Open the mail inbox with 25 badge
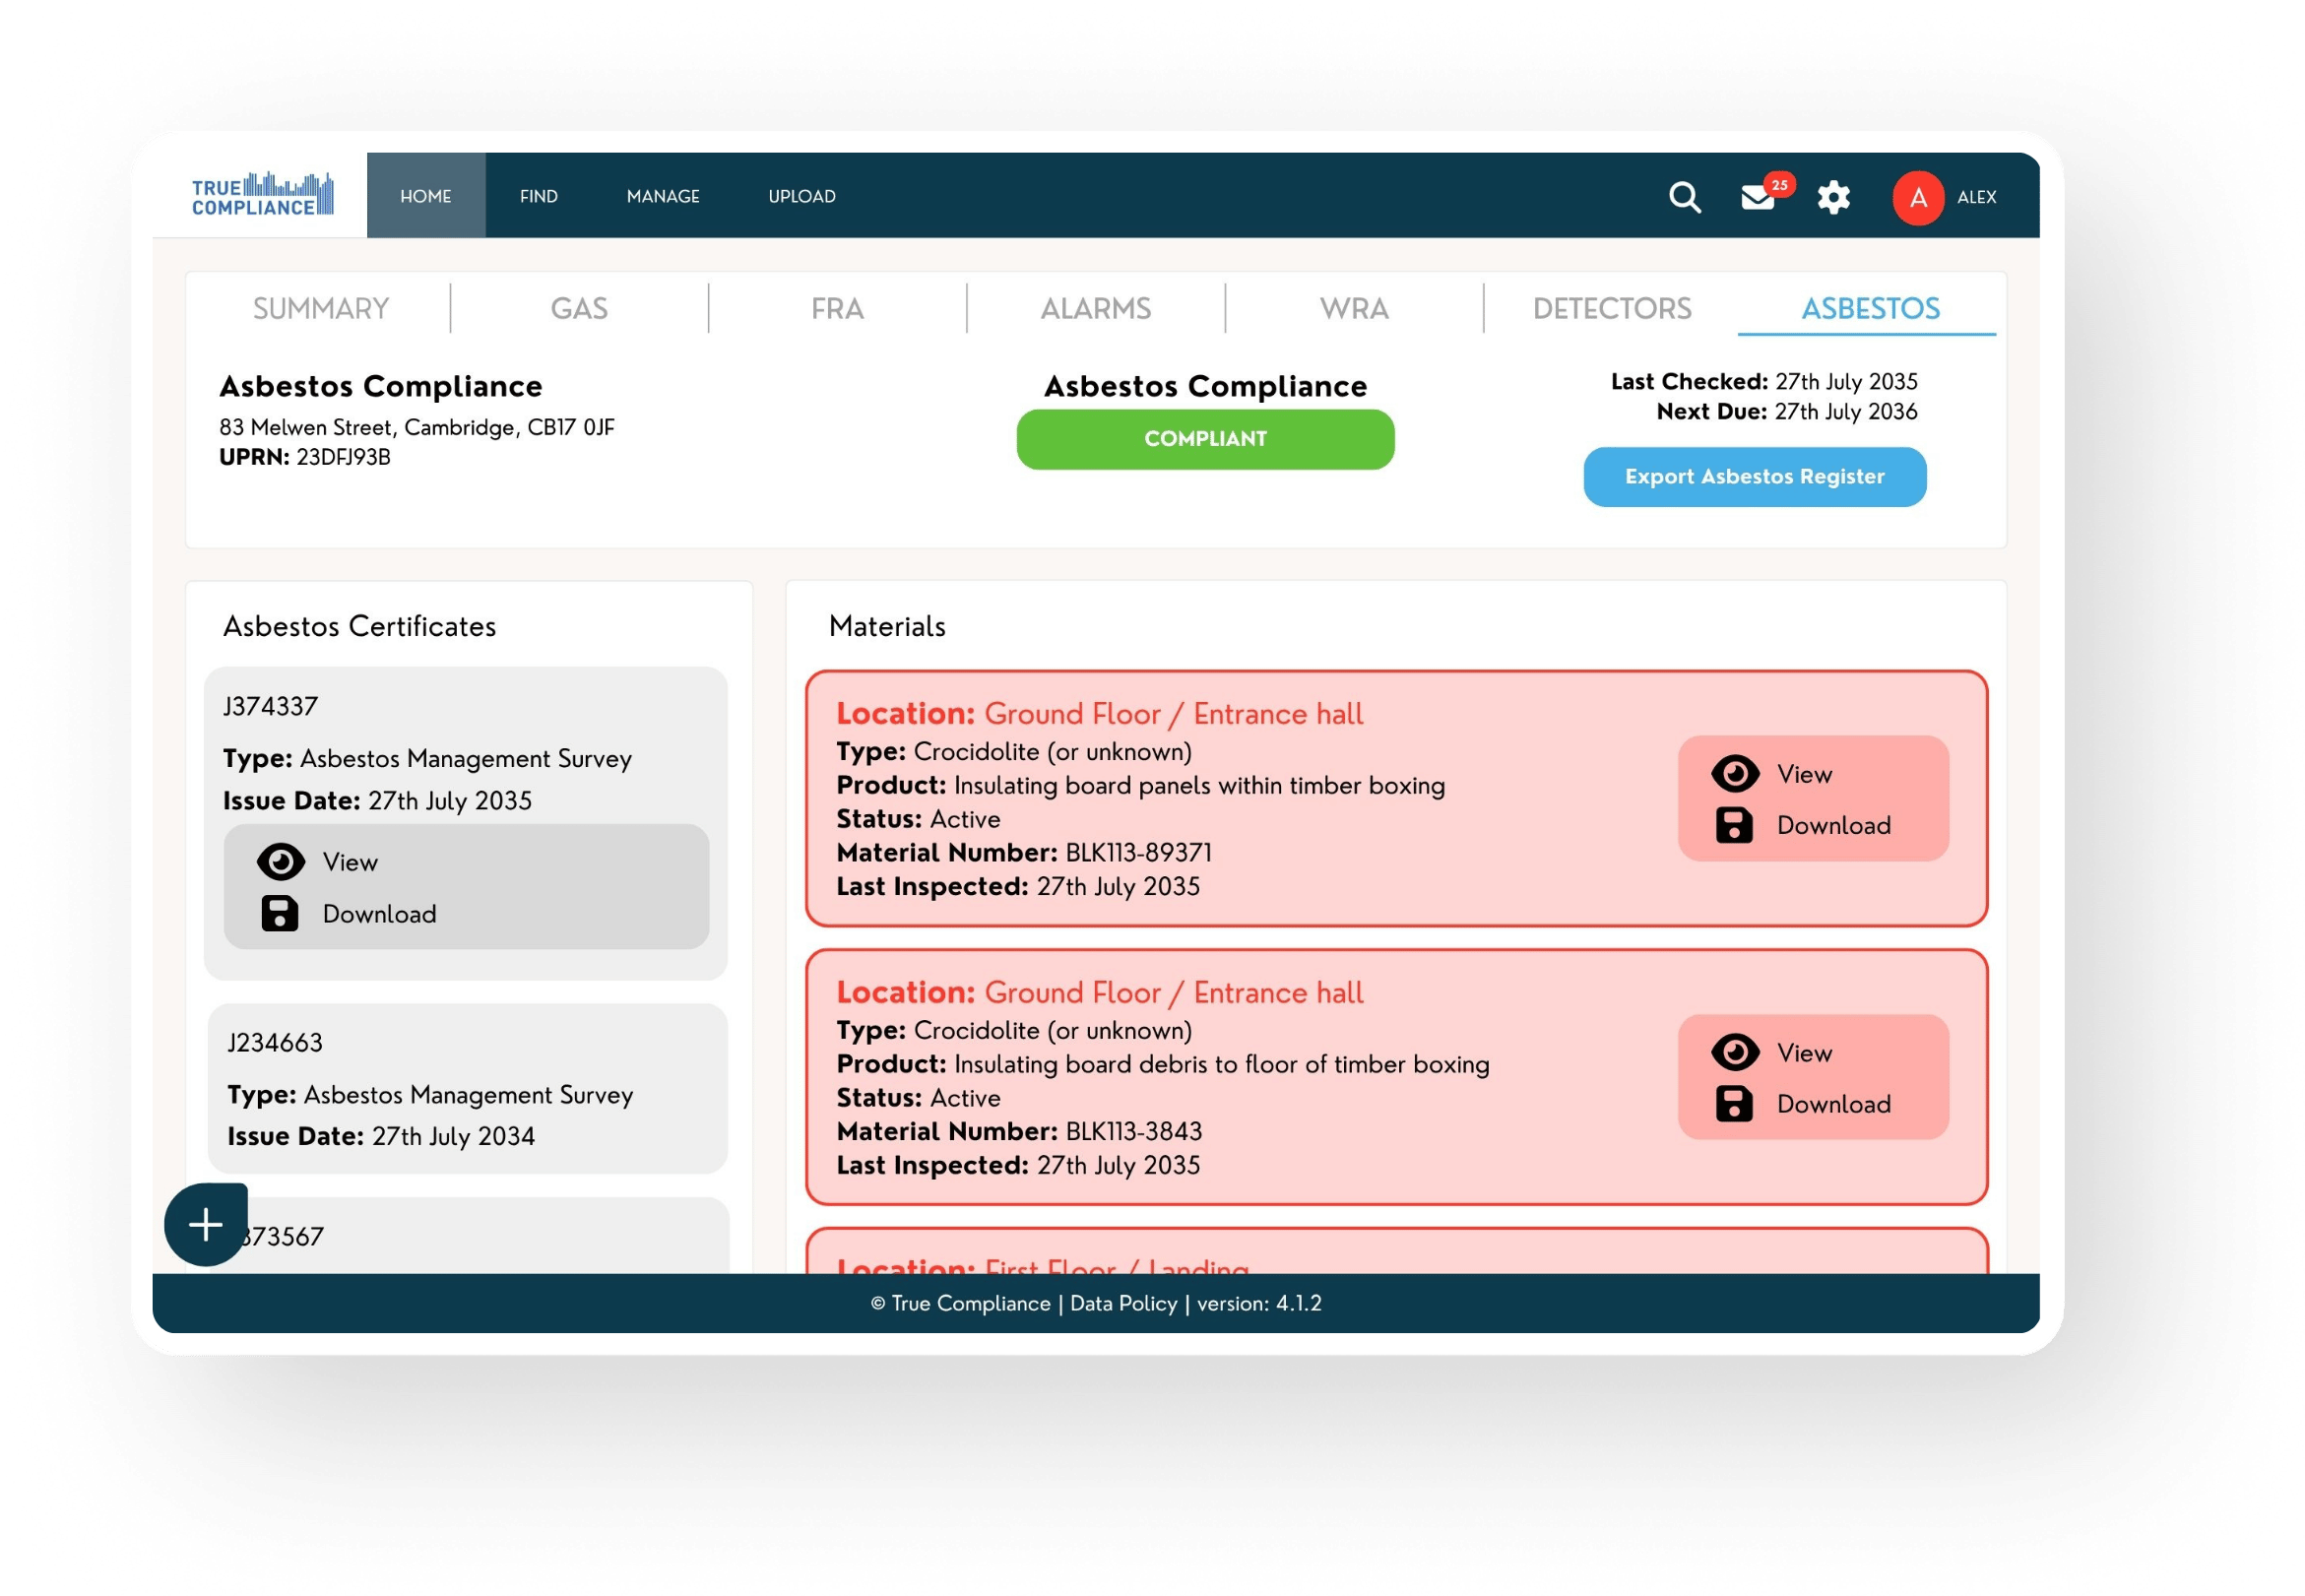2305x1596 pixels. (1758, 197)
